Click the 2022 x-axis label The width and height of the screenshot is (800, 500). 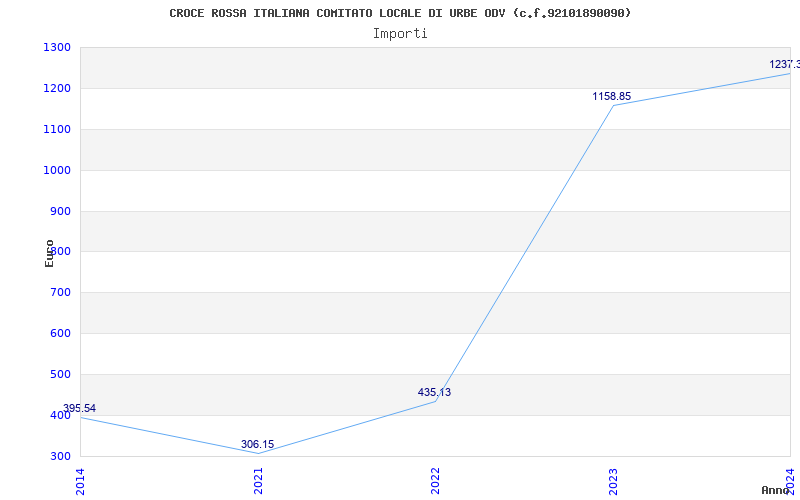tap(435, 482)
